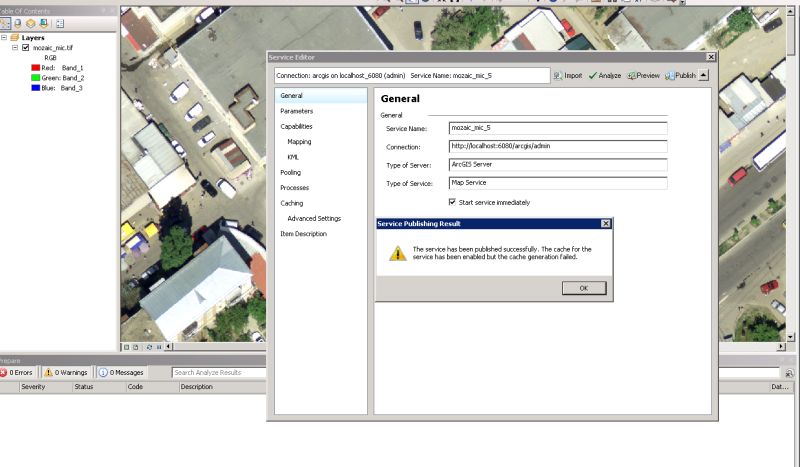The height and width of the screenshot is (467, 800).
Task: Click Import in Service Editor toolbar
Action: click(568, 76)
